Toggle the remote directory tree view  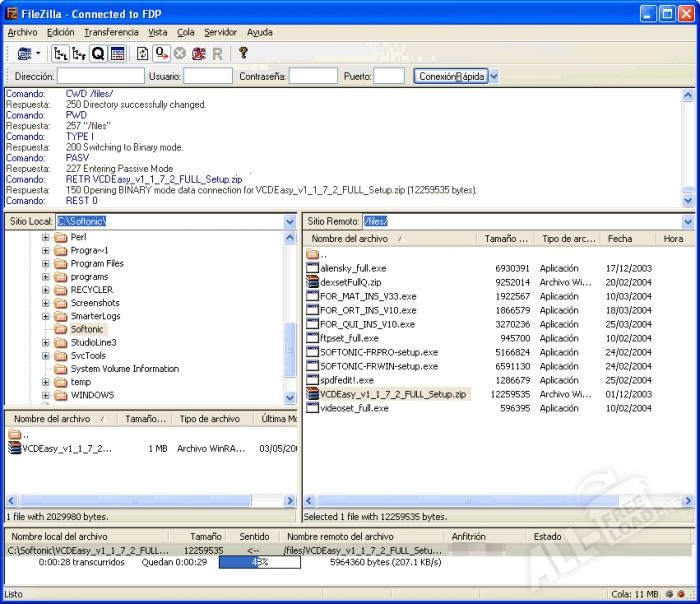(79, 53)
